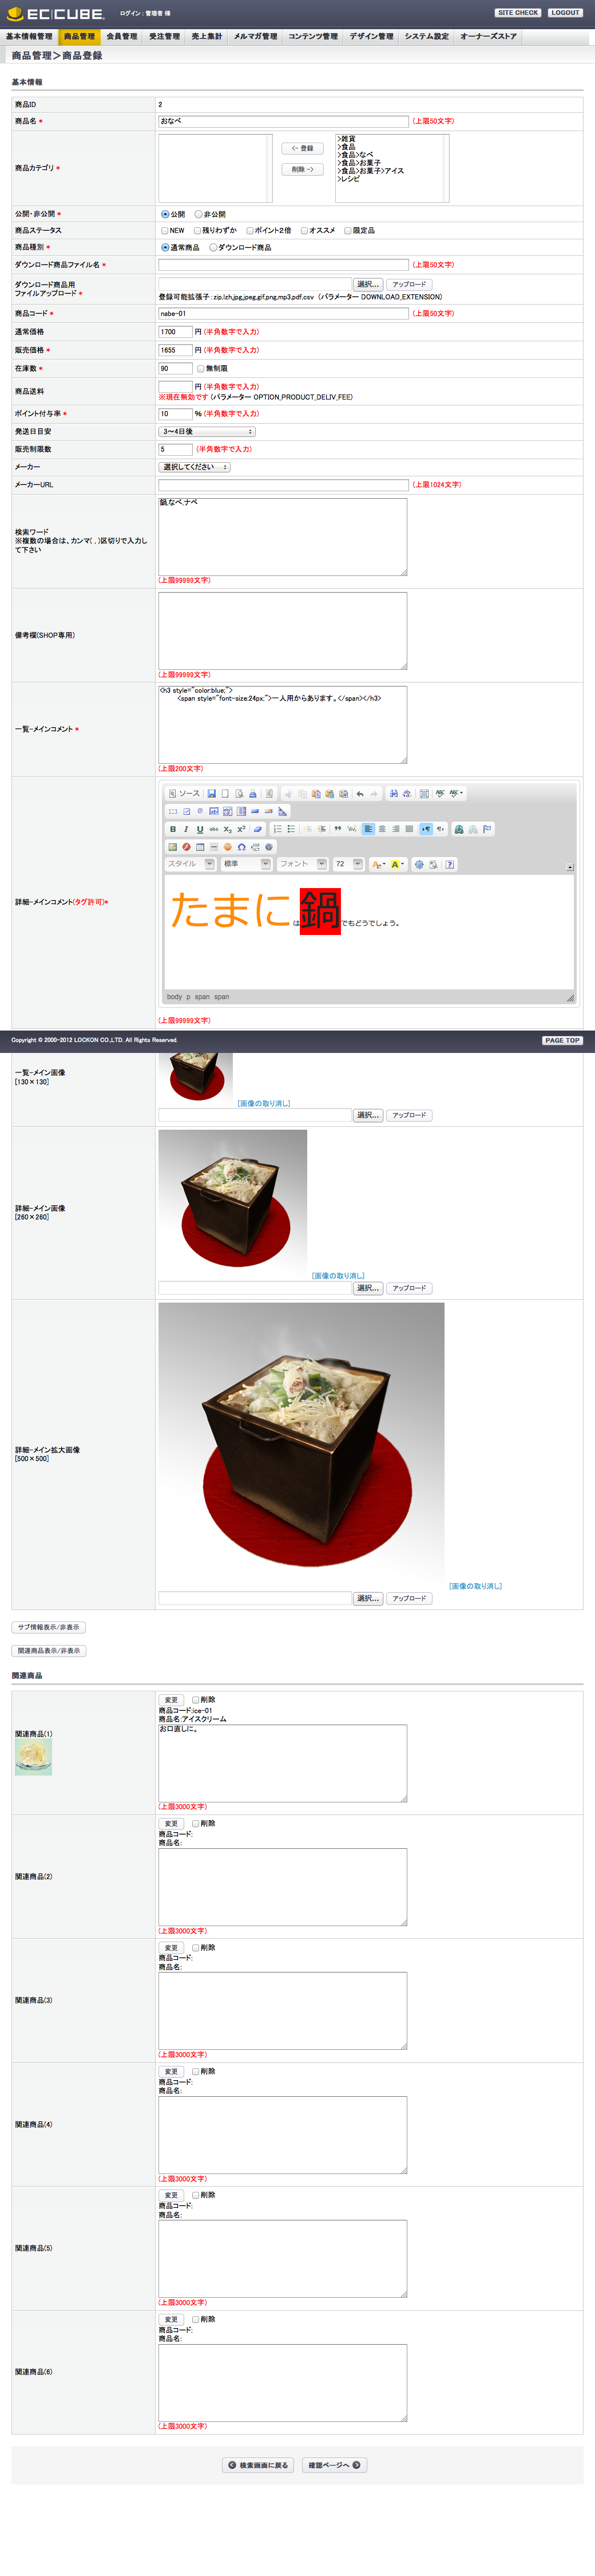Screen dimensions: 595x2576
Task: Open the 会員管理 menu tab
Action: click(x=122, y=37)
